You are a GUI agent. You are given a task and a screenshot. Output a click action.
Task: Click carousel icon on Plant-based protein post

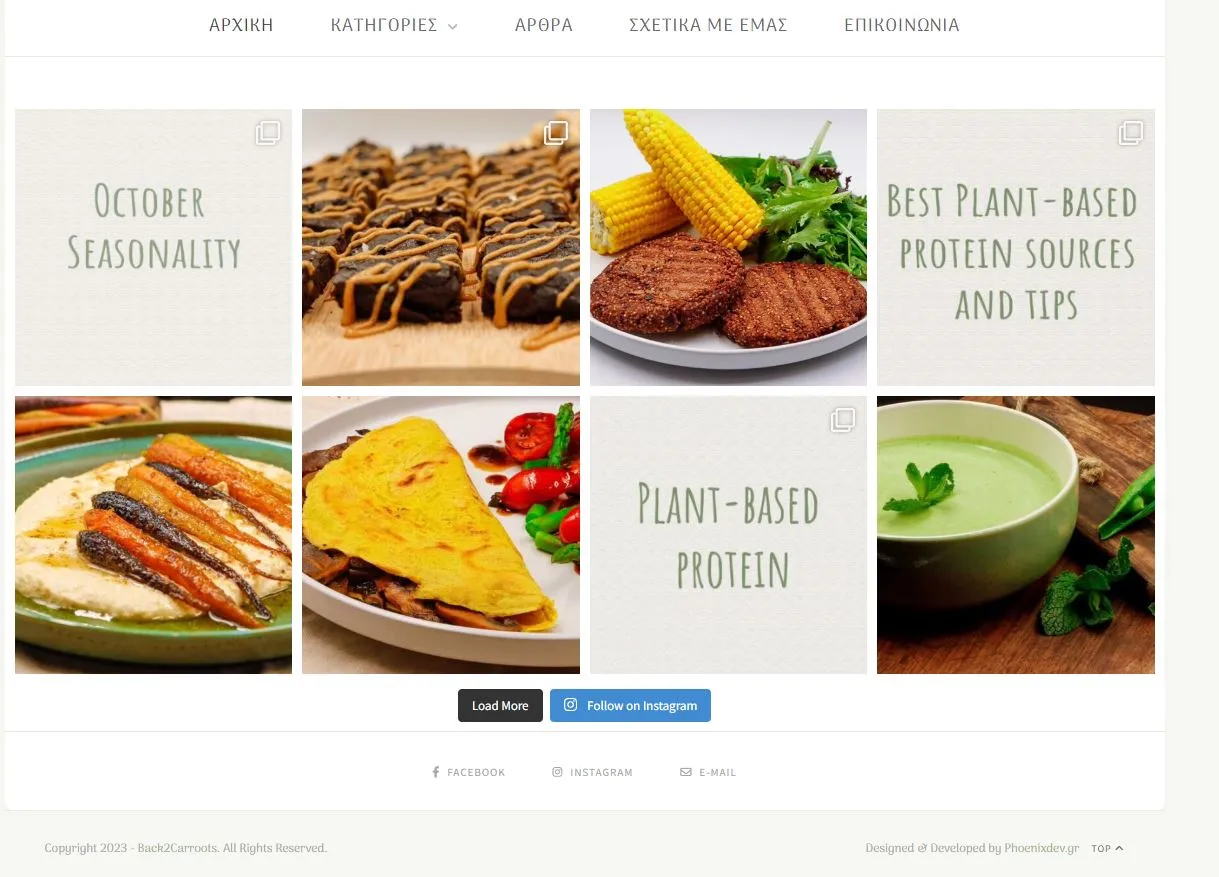point(843,420)
